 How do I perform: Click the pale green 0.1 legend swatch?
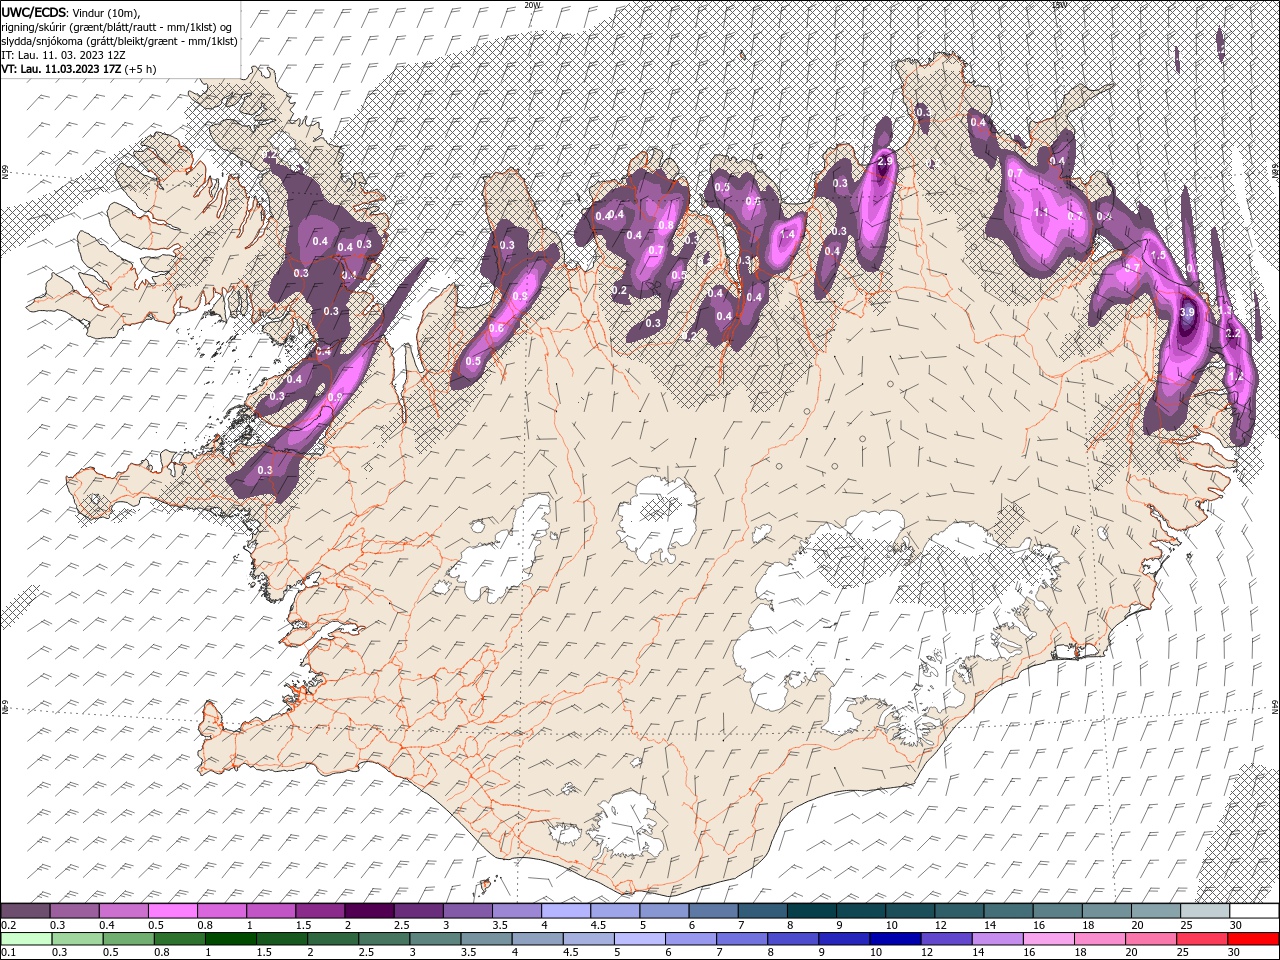point(27,939)
